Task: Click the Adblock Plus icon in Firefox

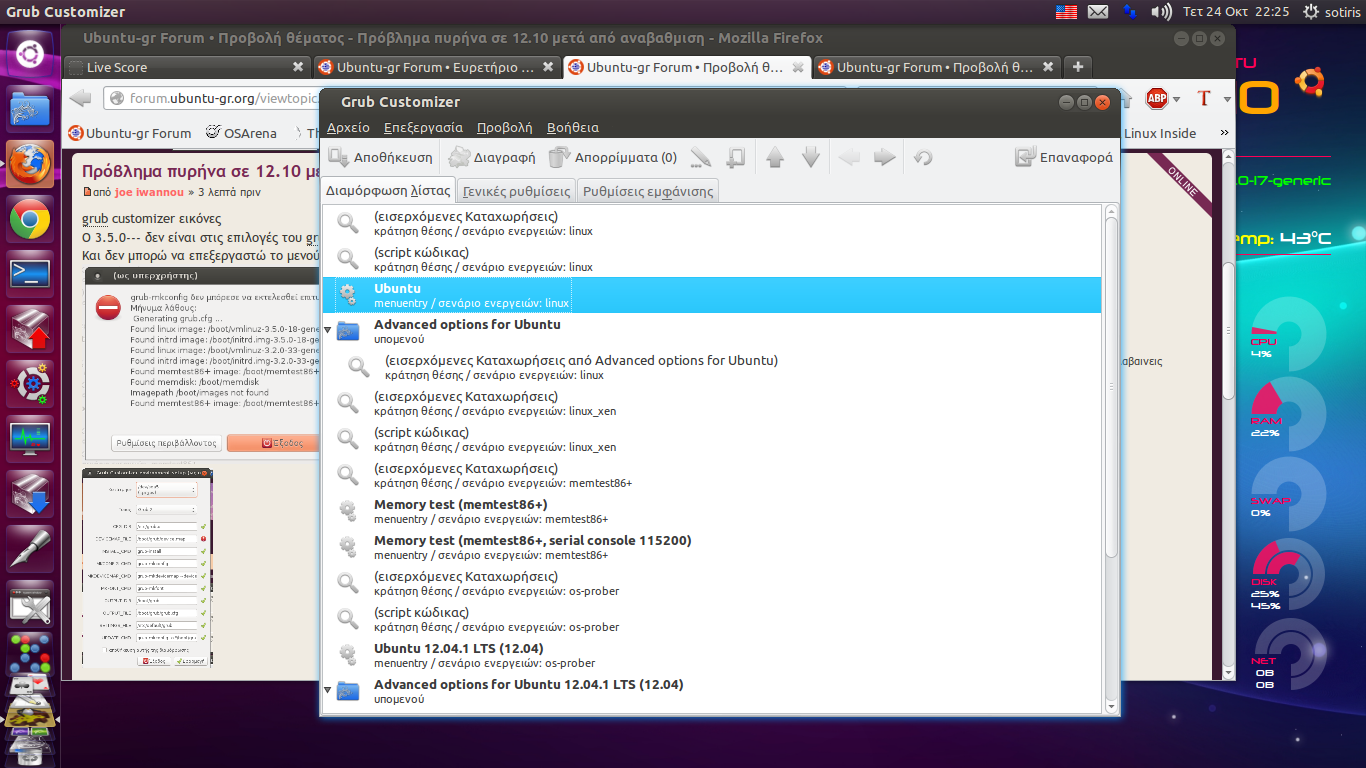Action: [x=1157, y=98]
